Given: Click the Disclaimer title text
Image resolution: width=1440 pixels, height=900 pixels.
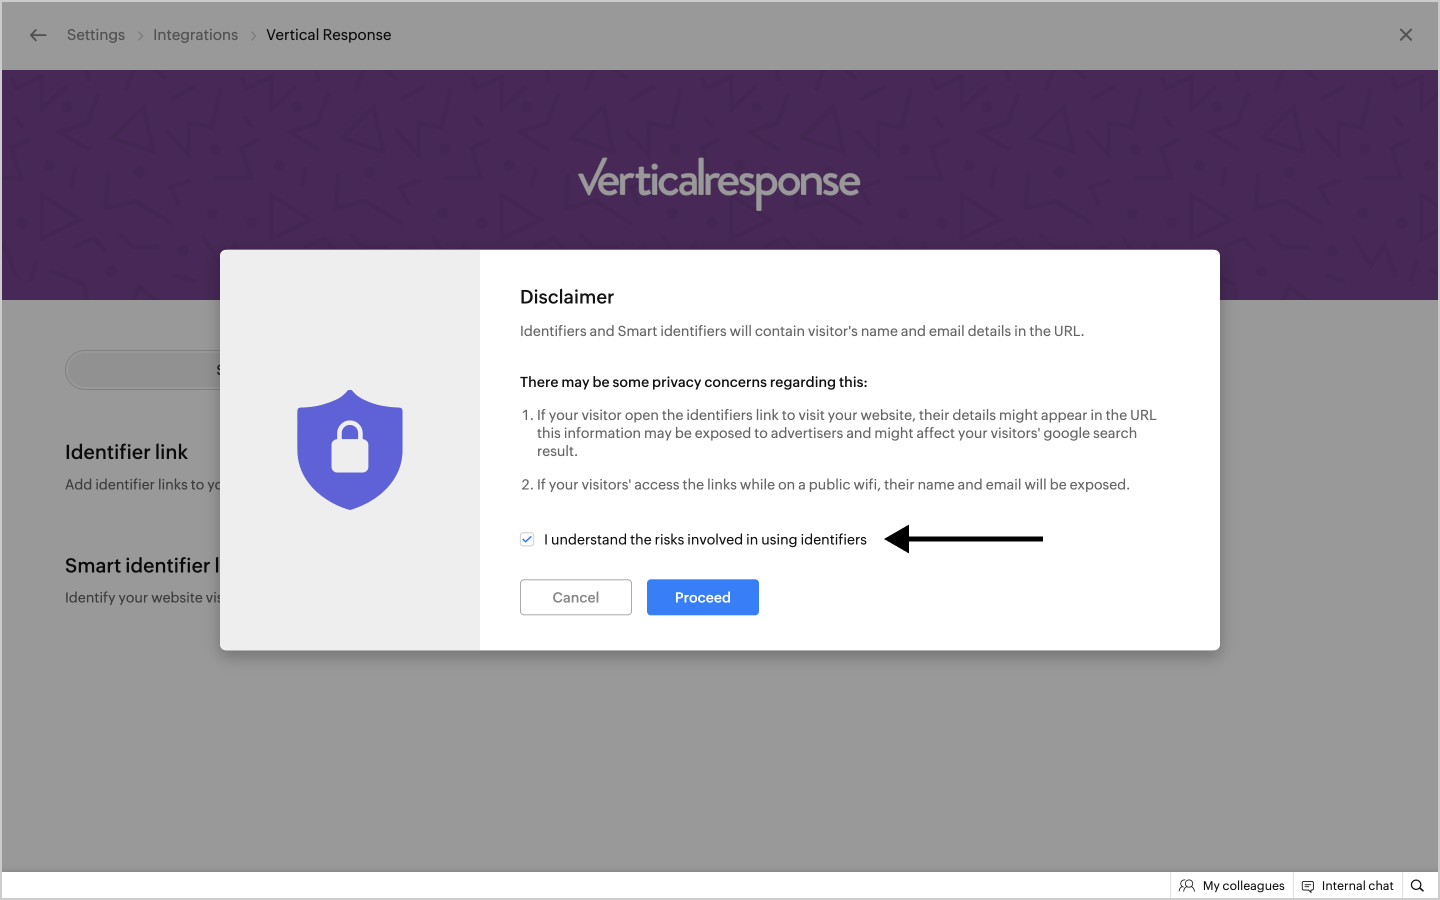Looking at the screenshot, I should pyautogui.click(x=566, y=297).
